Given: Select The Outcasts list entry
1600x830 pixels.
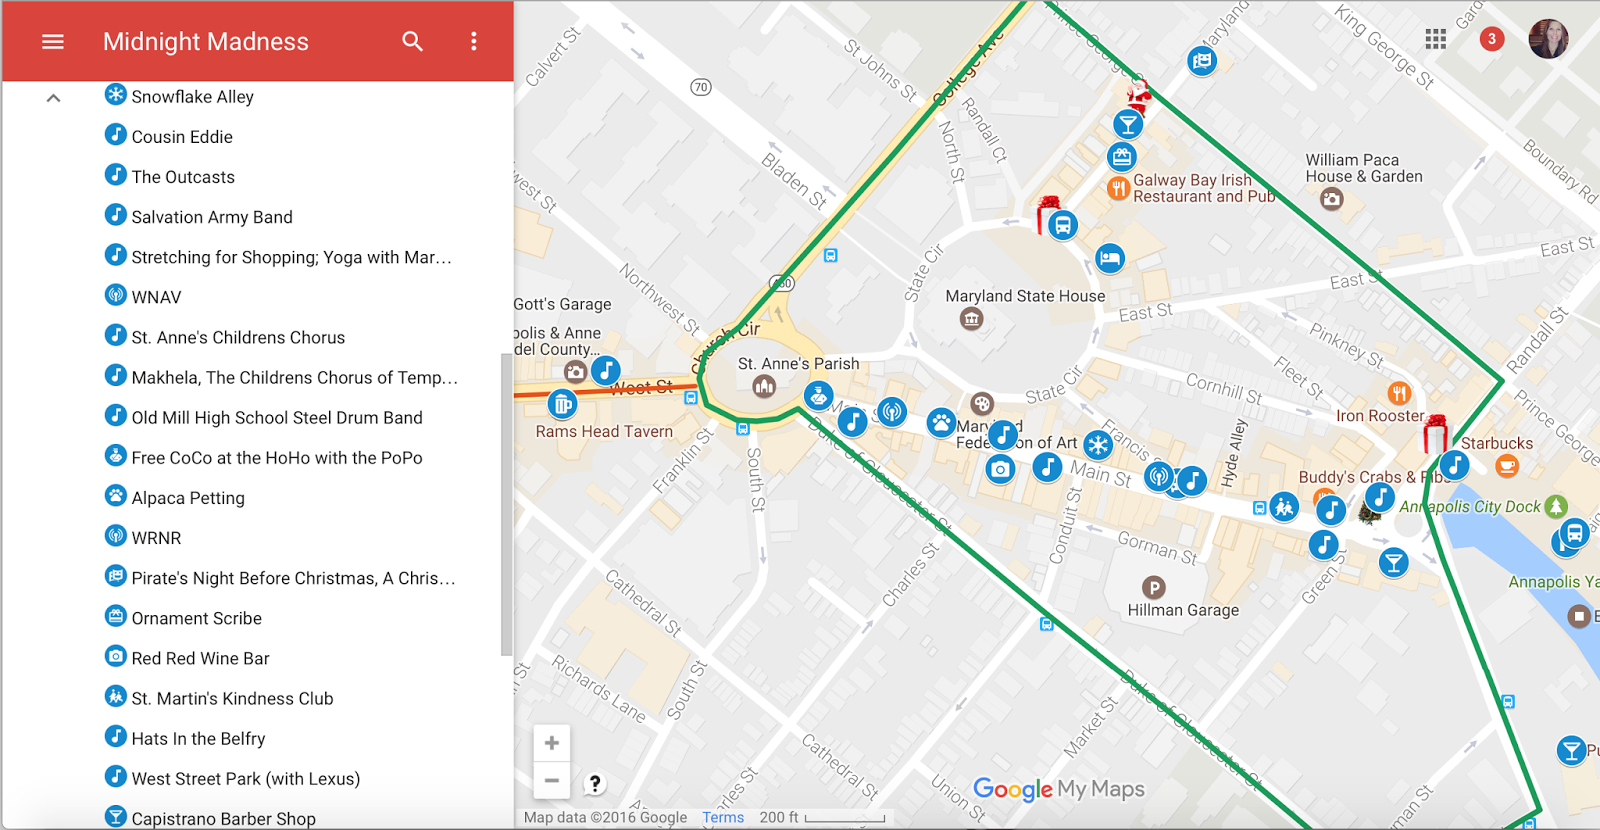Looking at the screenshot, I should (170, 176).
